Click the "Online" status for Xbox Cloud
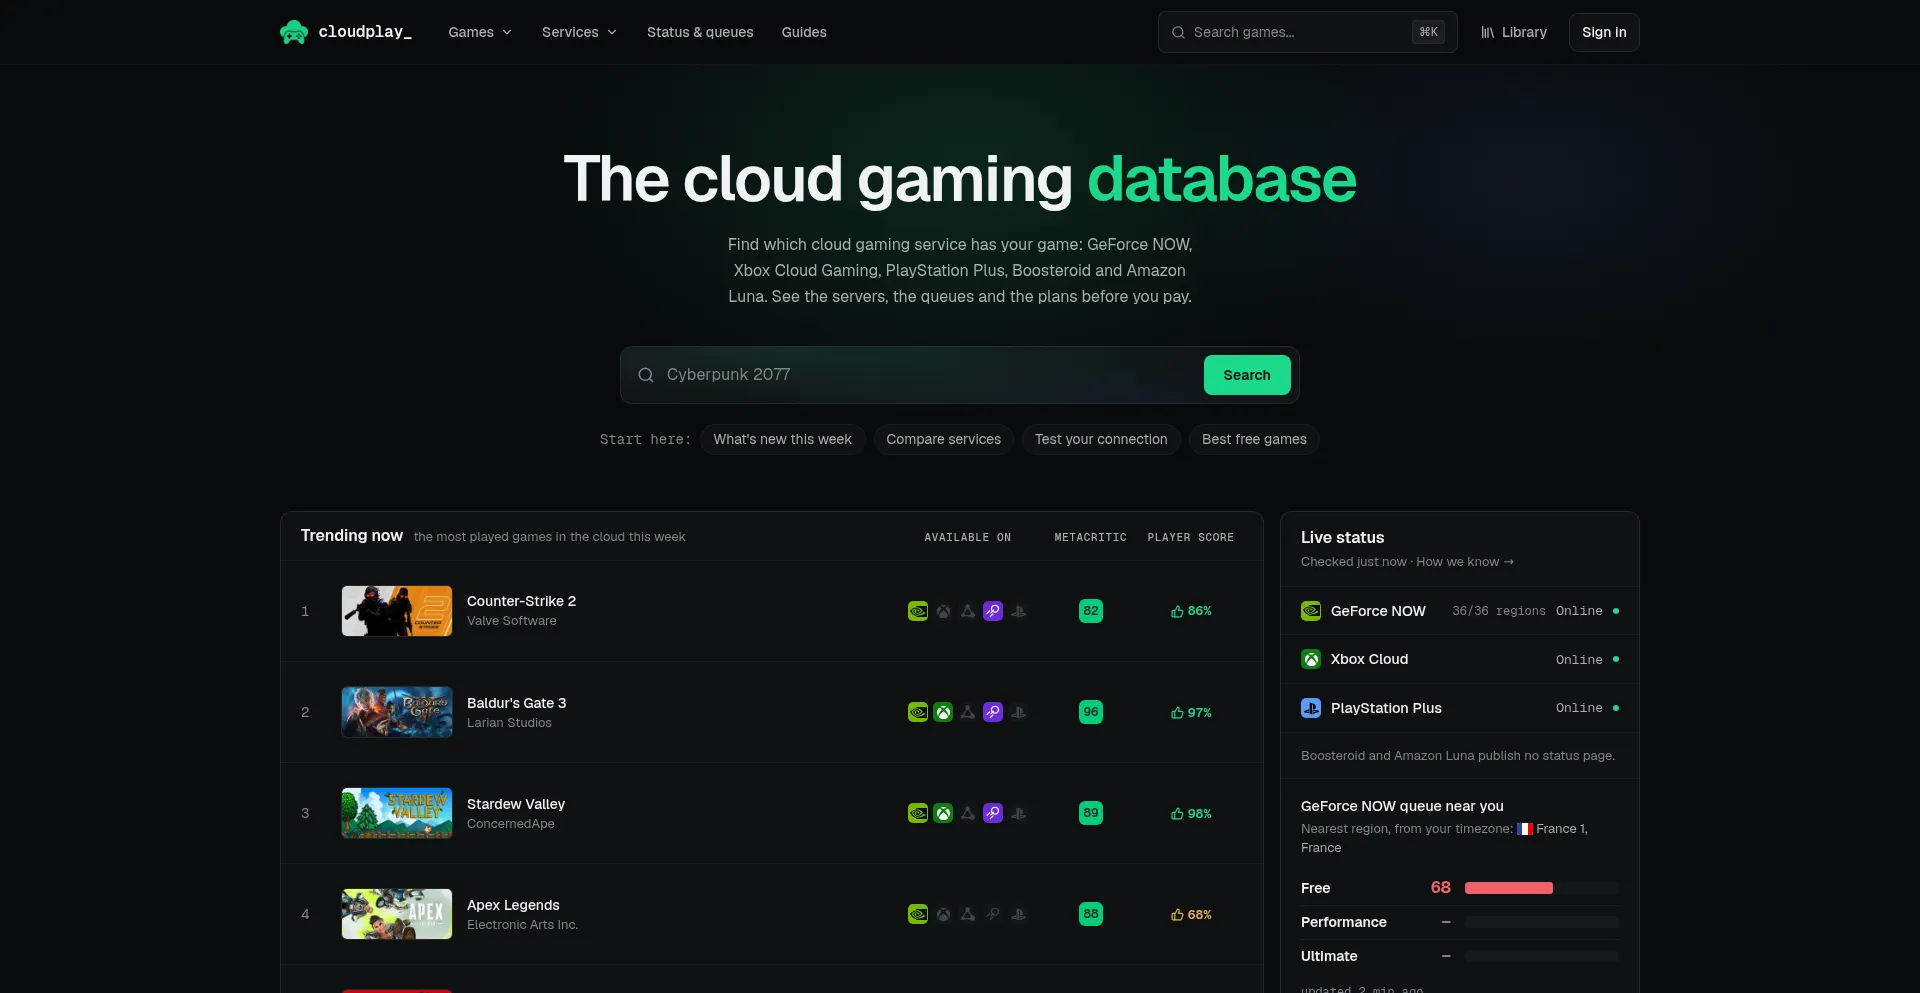Screen dimensions: 1920x993 1579,660
